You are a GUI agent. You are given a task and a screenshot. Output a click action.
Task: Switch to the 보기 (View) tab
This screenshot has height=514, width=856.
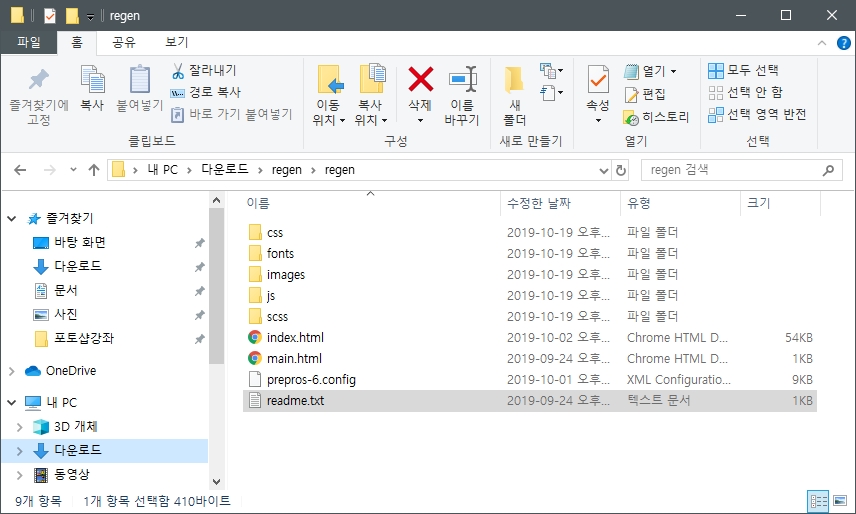[x=176, y=43]
